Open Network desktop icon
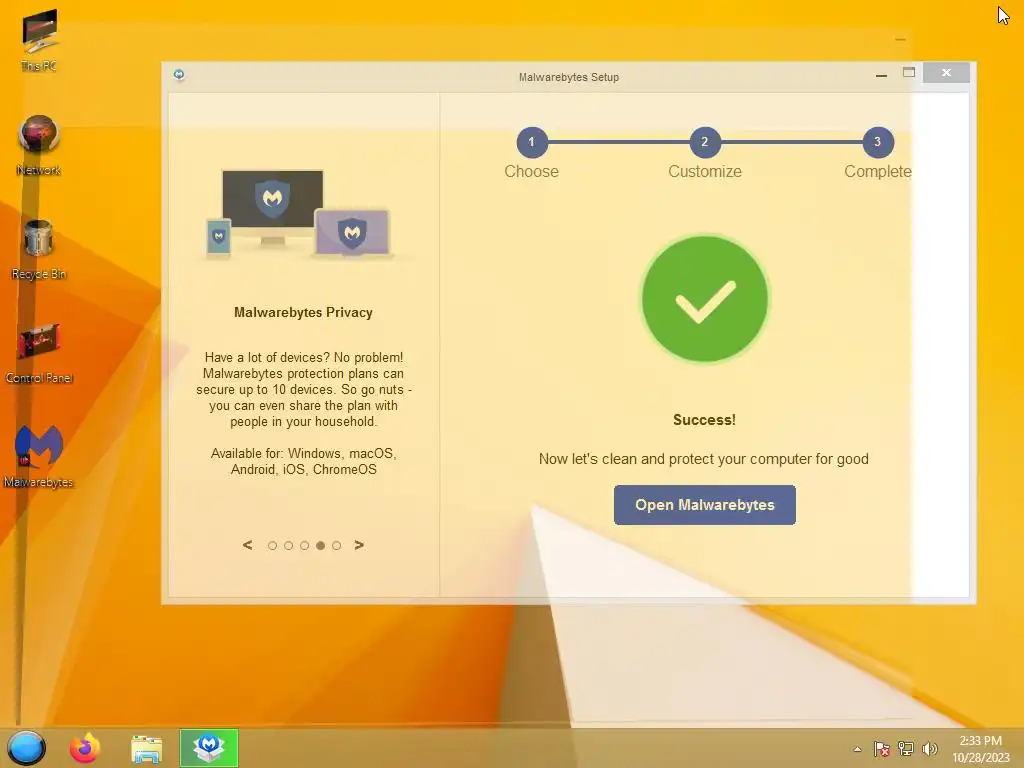Viewport: 1024px width, 768px height. (x=39, y=145)
